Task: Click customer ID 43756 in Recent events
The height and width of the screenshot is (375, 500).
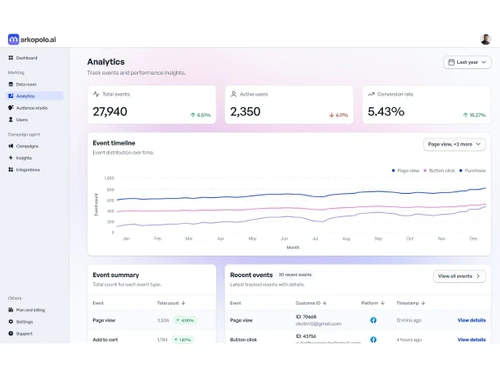Action: coord(306,336)
